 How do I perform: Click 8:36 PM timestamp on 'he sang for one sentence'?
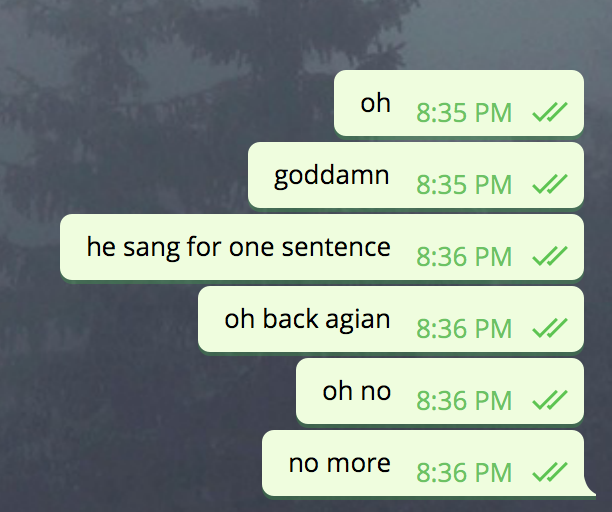click(x=464, y=257)
